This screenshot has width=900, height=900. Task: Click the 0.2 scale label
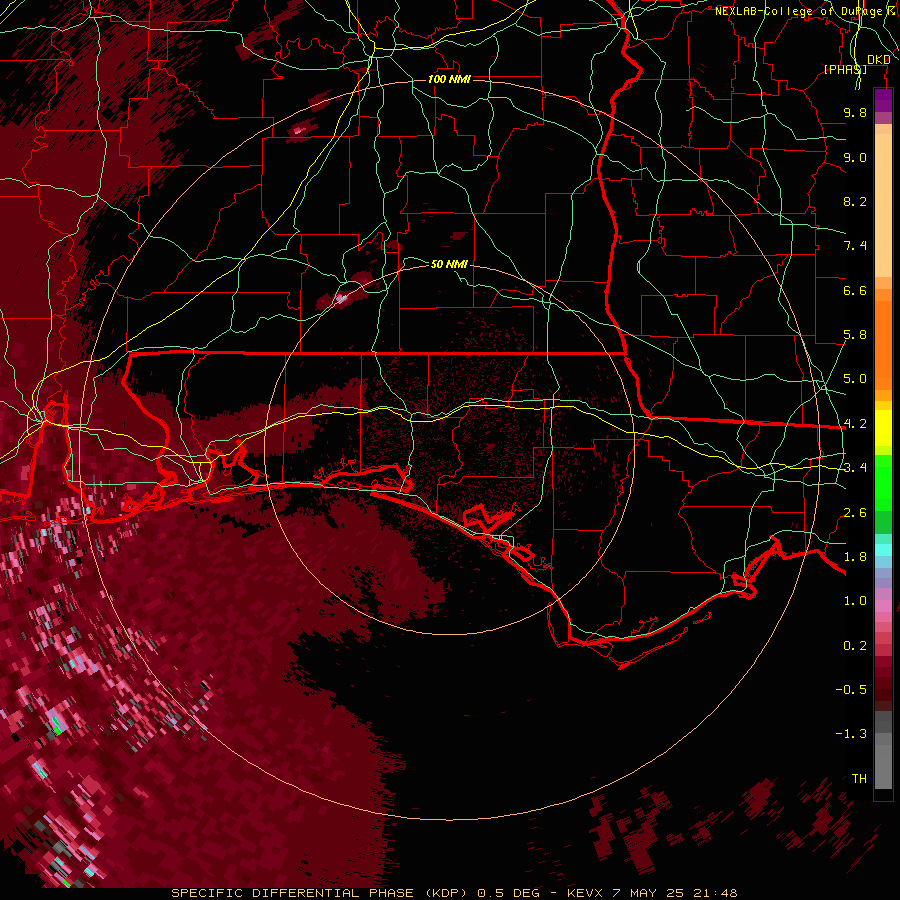point(855,646)
